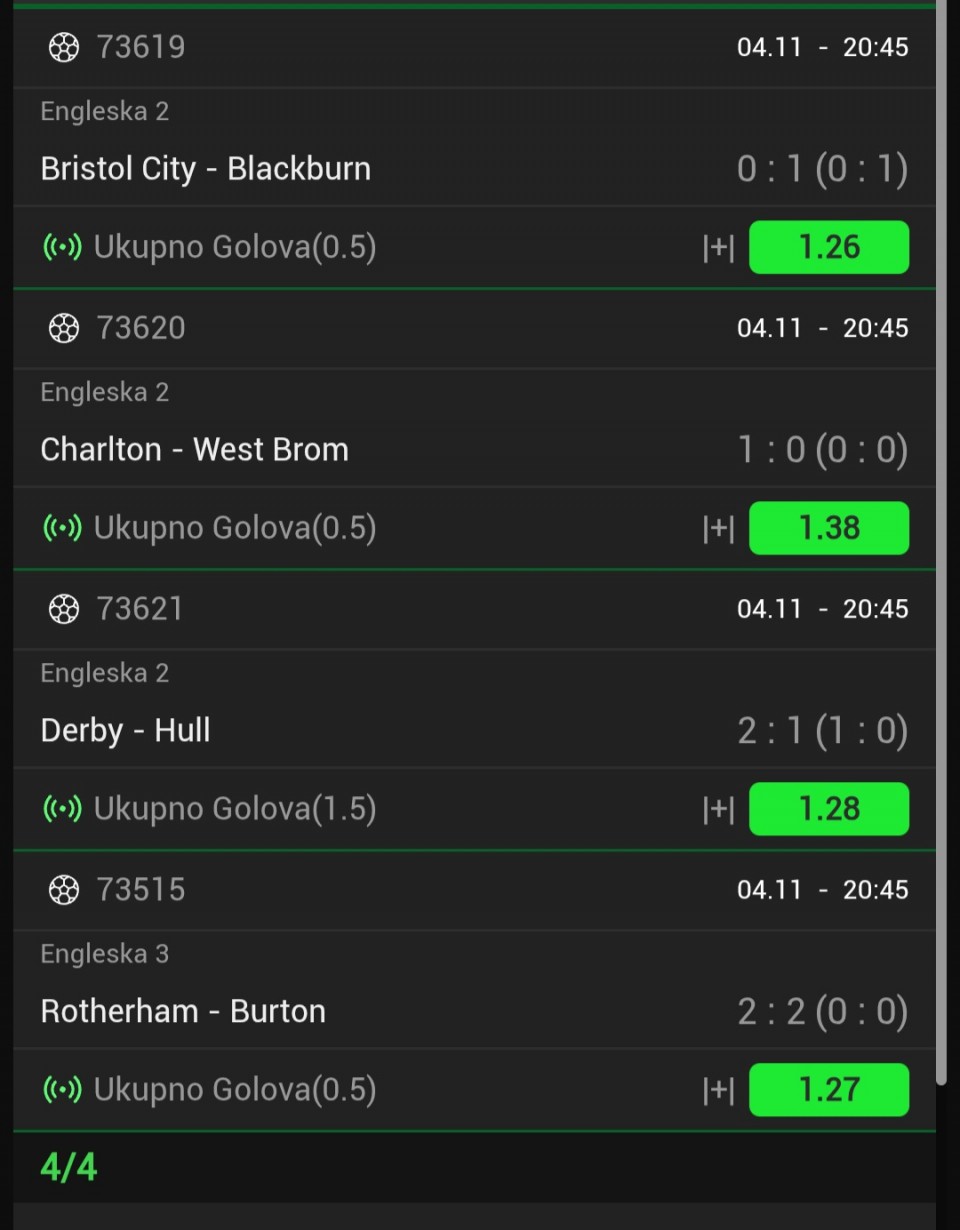Expand the |+| next to odds 1.28

point(718,810)
